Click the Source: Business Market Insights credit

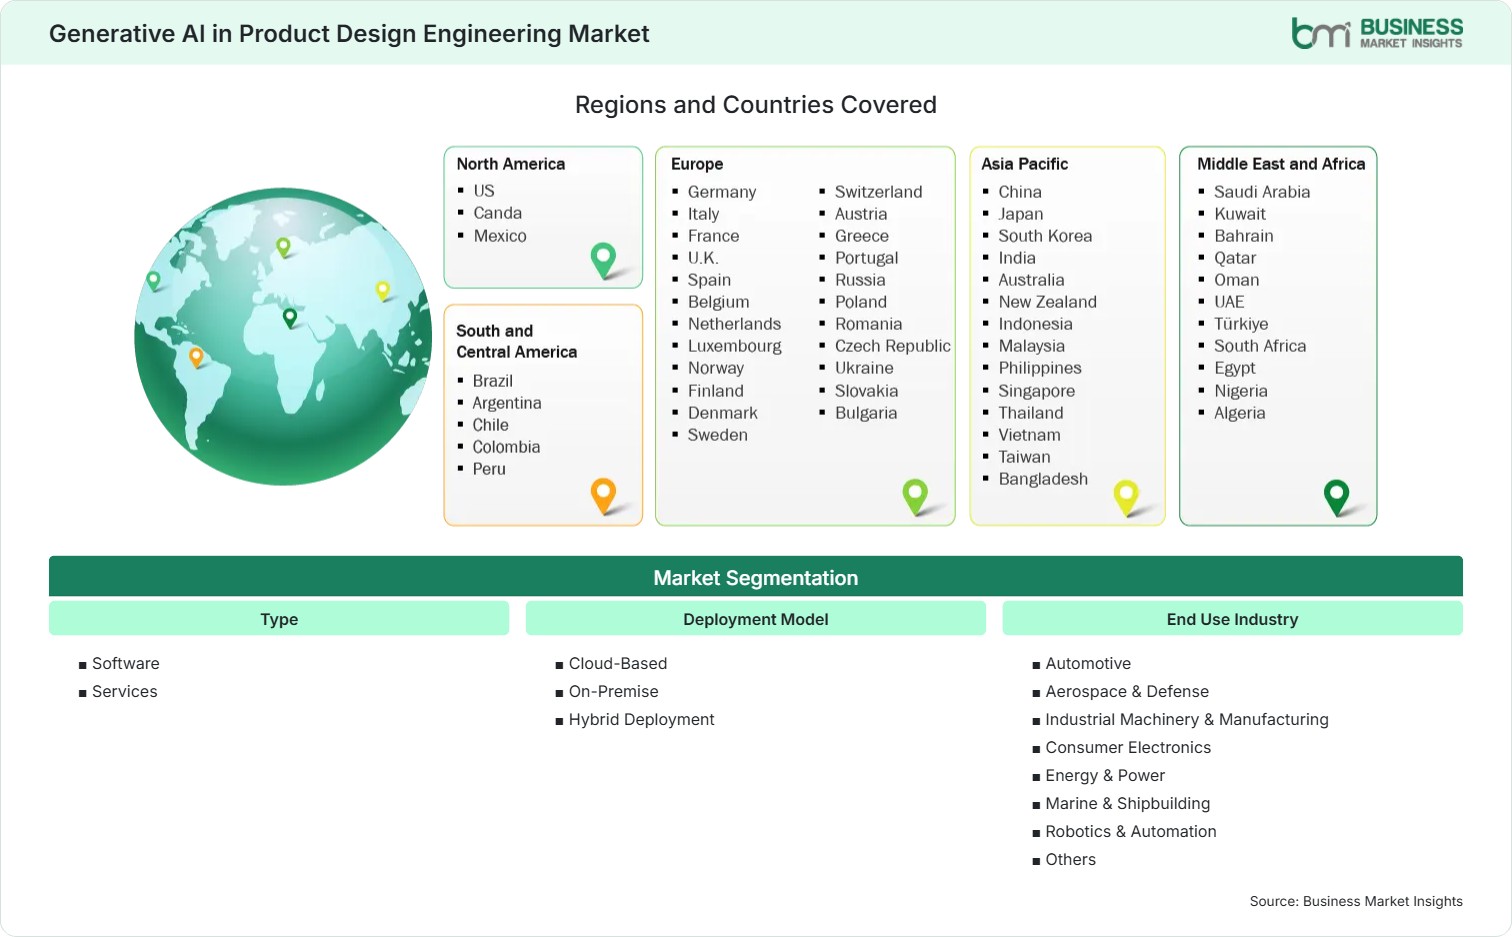[x=1356, y=901]
